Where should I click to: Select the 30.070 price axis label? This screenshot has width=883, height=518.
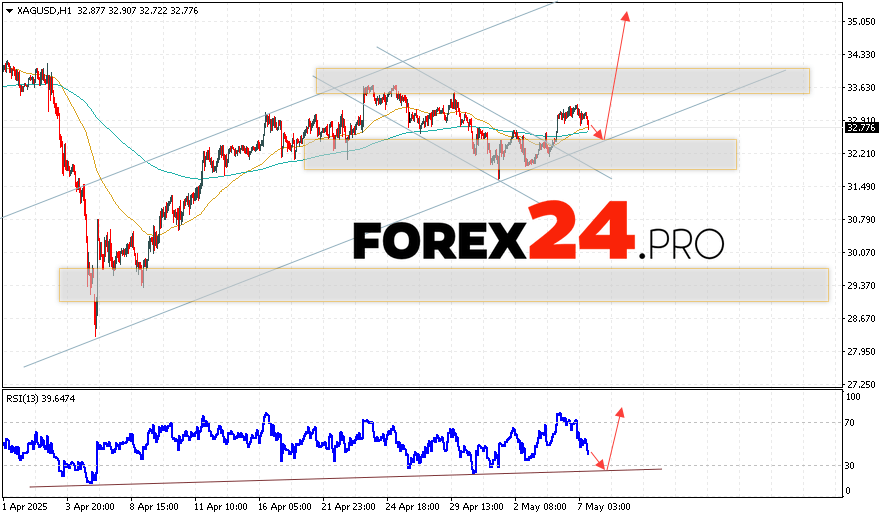click(861, 253)
